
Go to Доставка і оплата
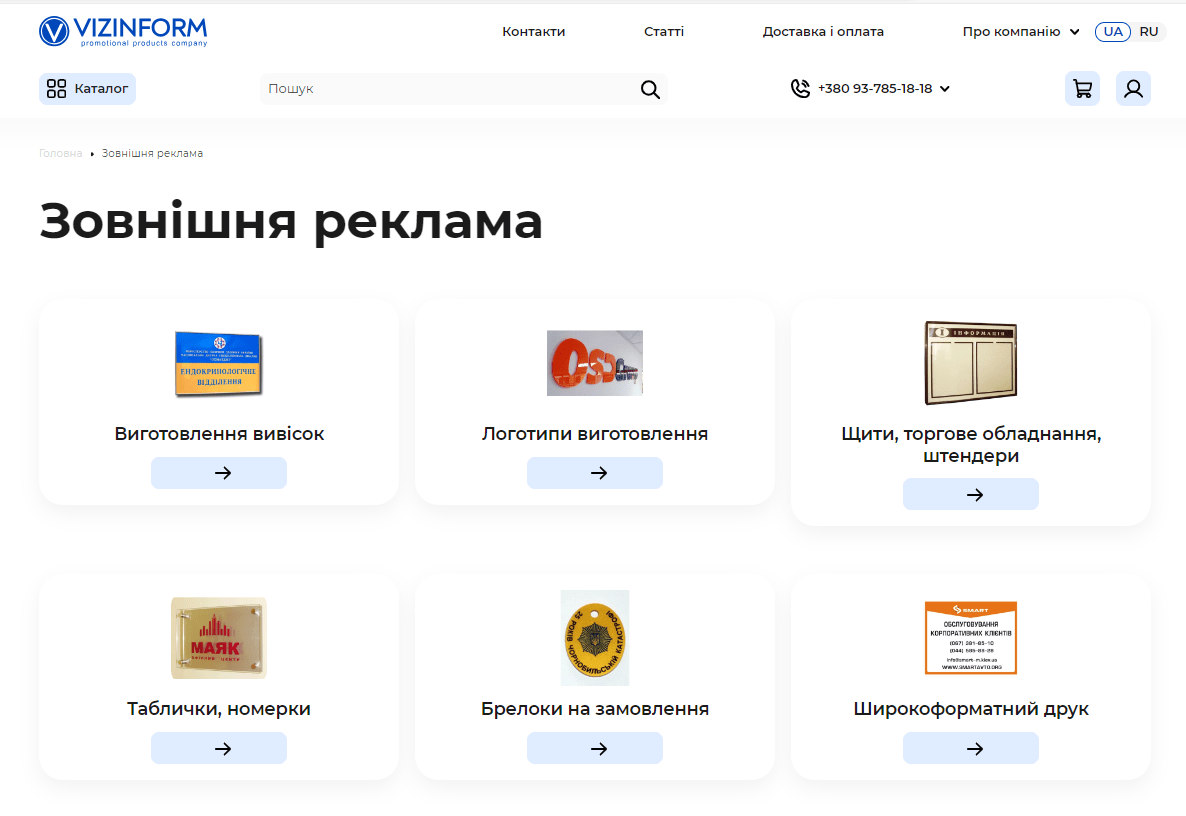(823, 32)
